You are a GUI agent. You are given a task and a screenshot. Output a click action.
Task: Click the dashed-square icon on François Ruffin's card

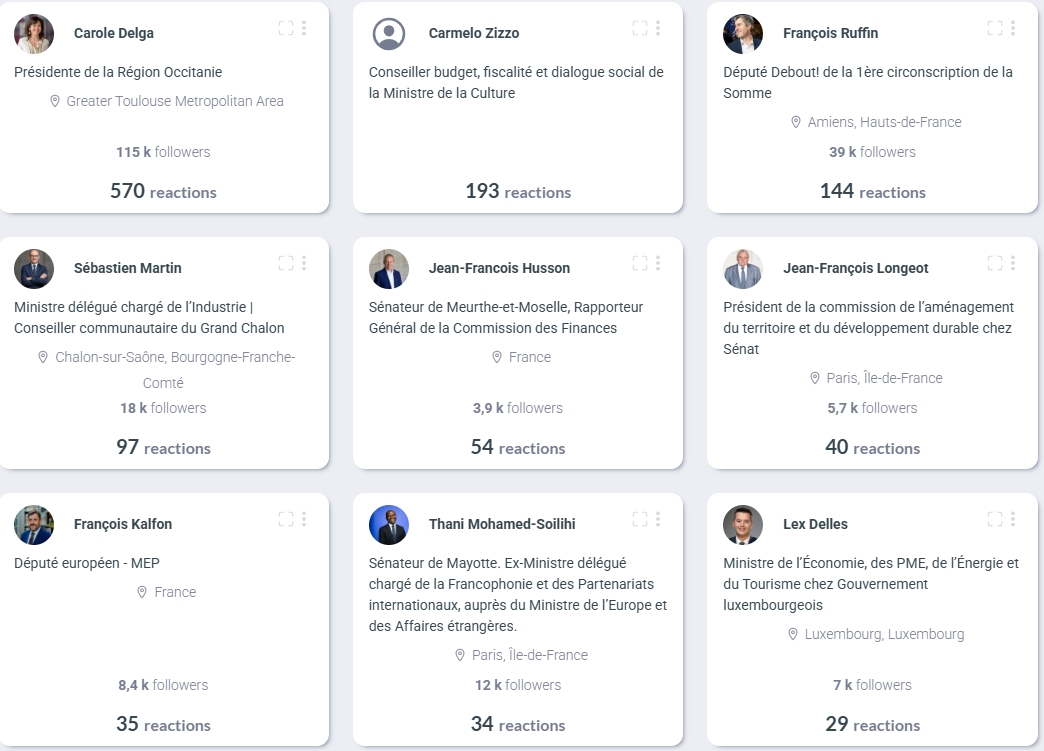(995, 29)
